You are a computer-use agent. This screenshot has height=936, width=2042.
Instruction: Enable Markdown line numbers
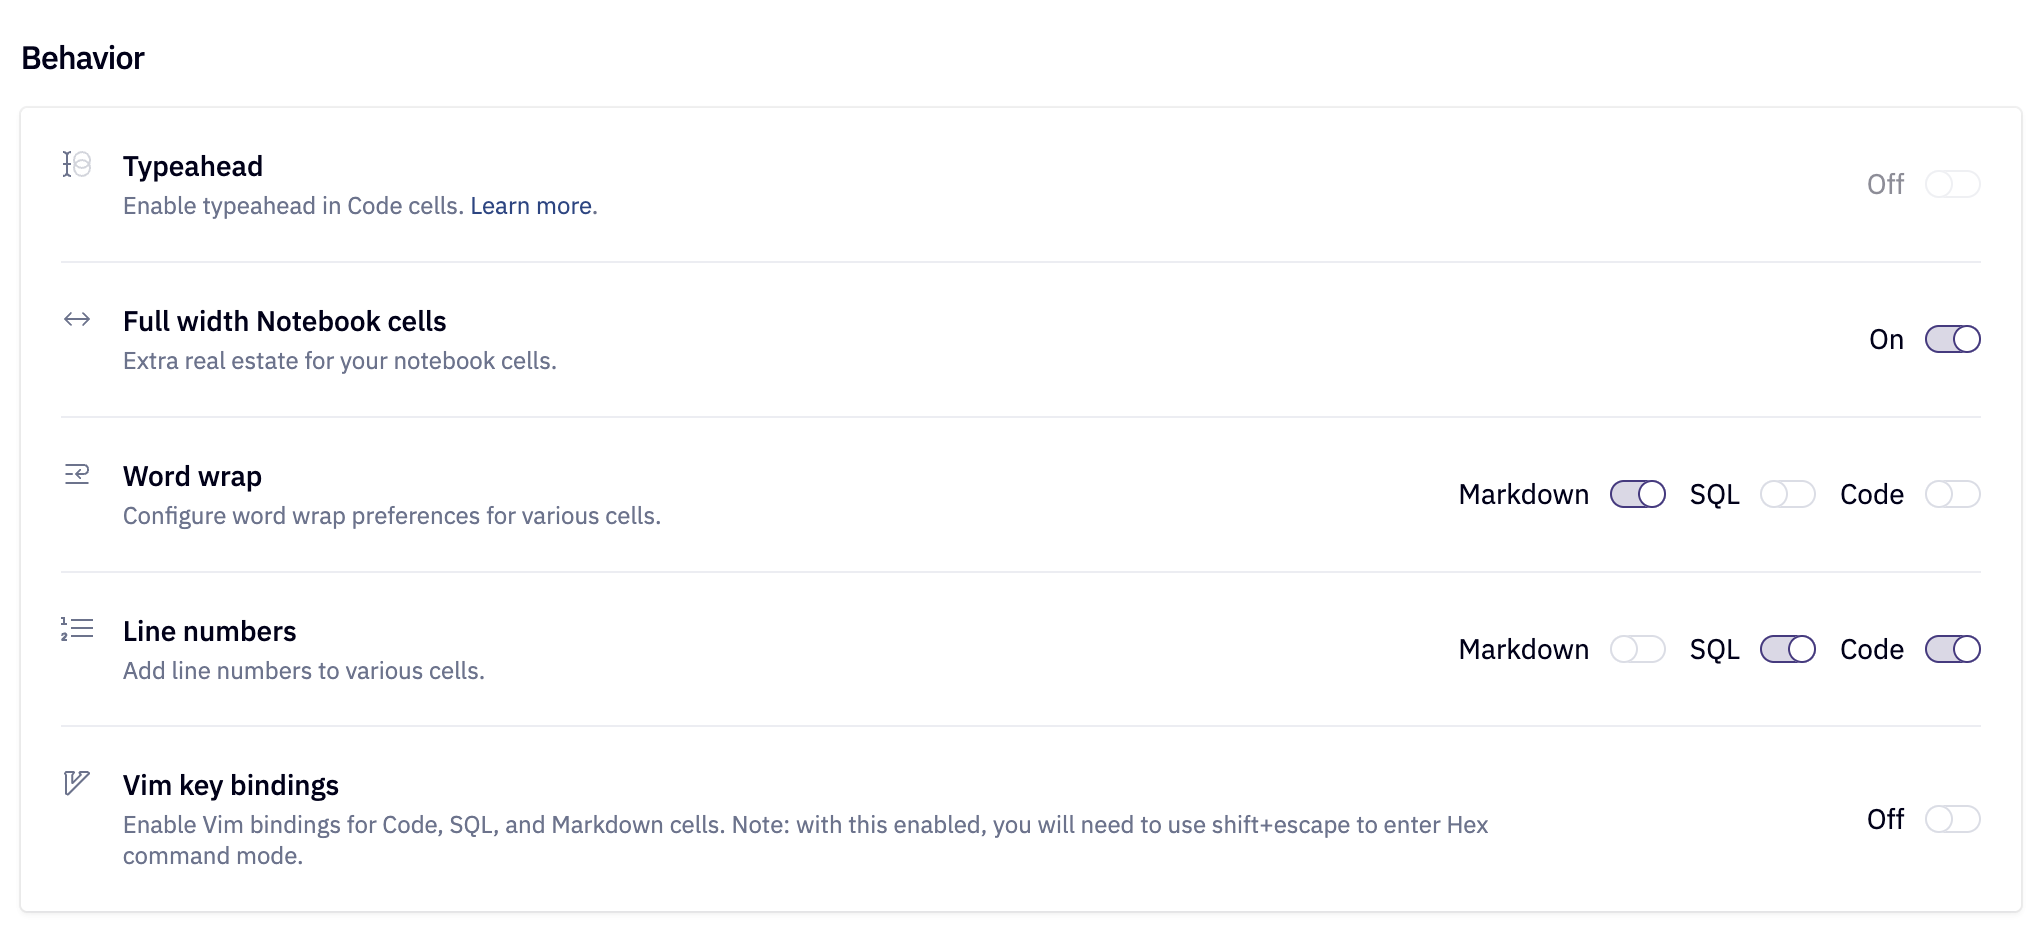click(1637, 649)
